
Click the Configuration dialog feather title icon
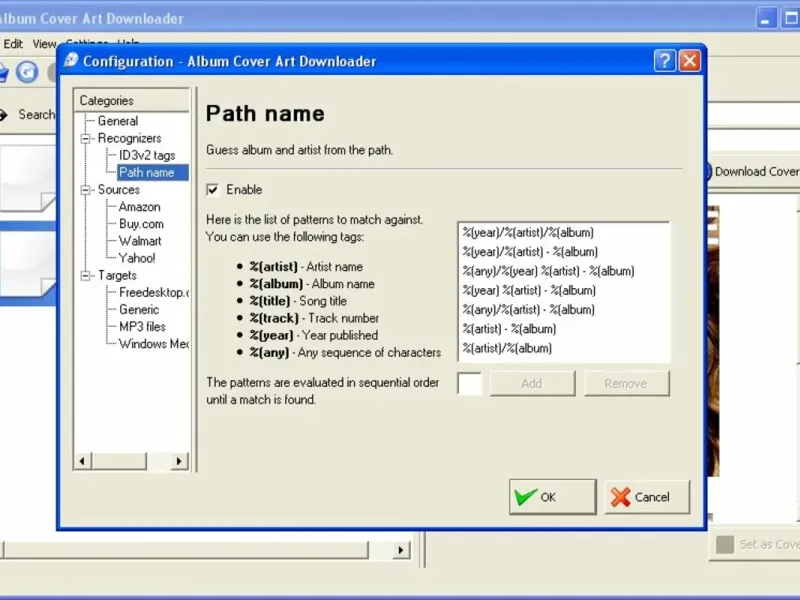(71, 61)
